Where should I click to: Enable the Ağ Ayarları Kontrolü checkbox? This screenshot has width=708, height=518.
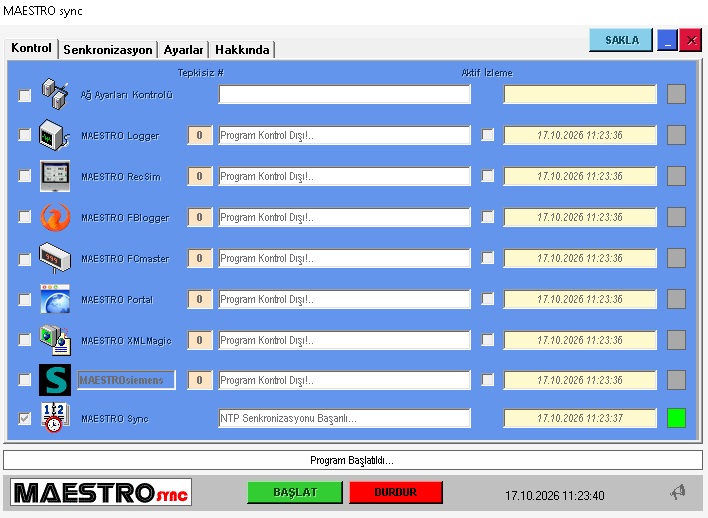click(x=24, y=95)
